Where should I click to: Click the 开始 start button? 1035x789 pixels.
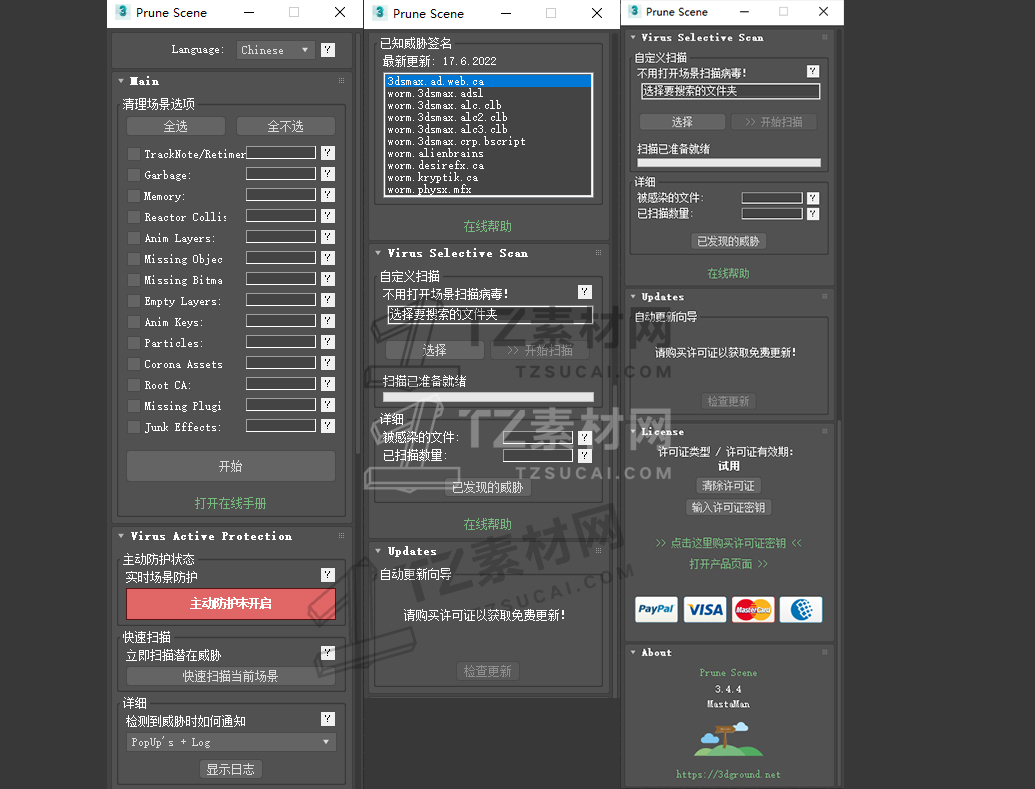tap(230, 466)
